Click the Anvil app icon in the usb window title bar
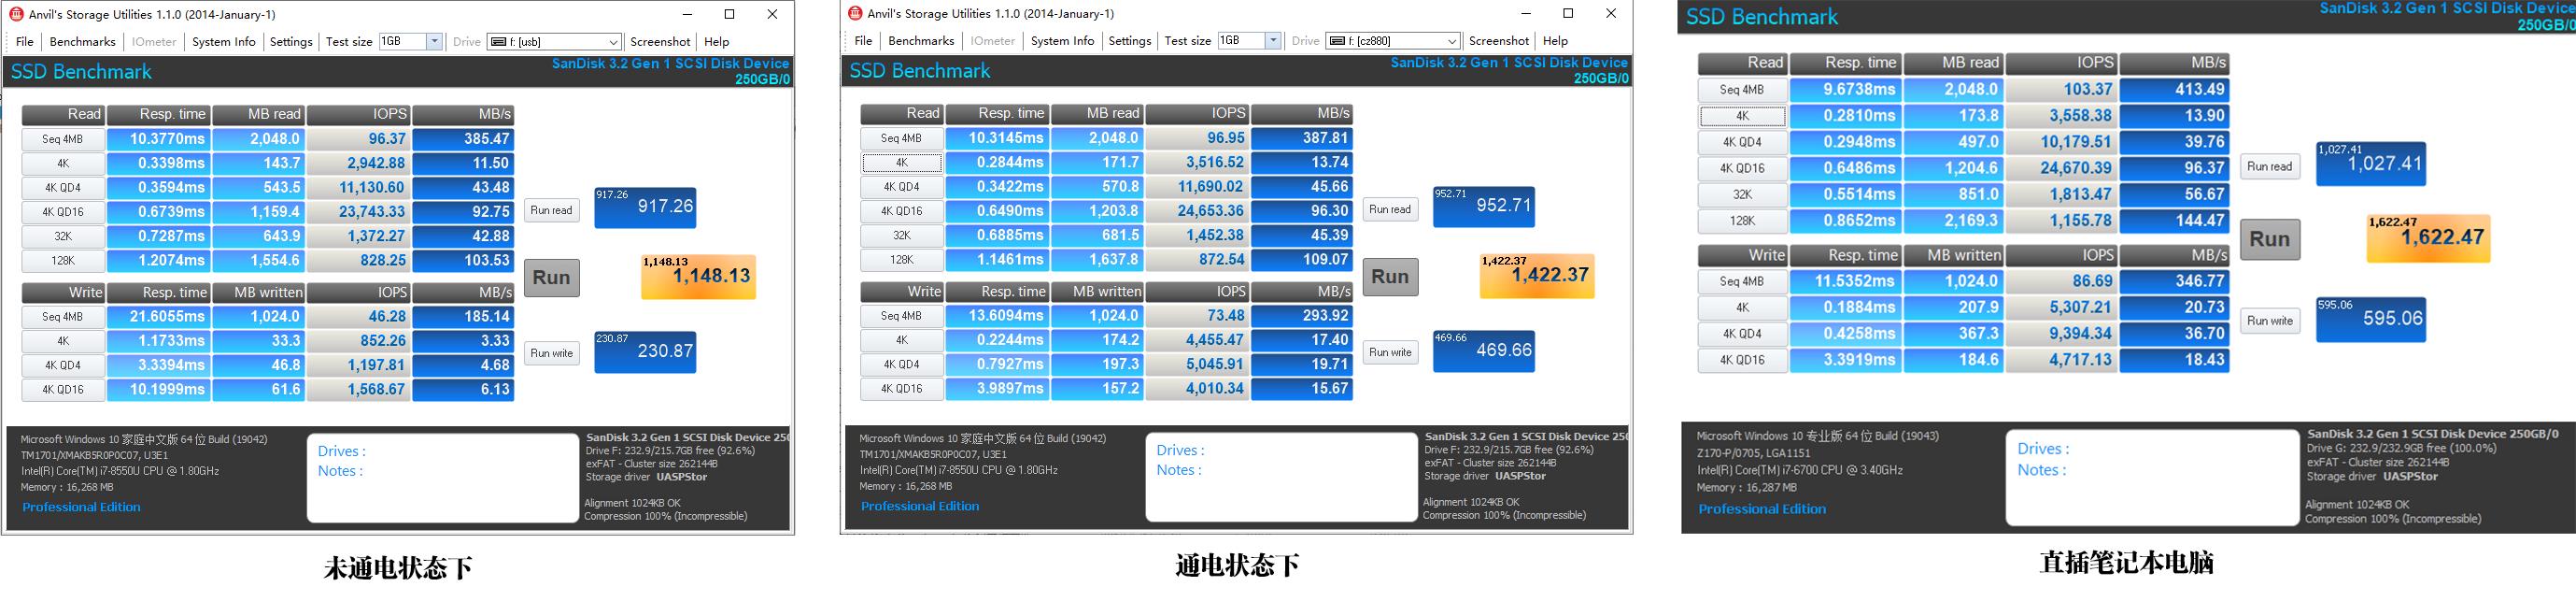The height and width of the screenshot is (601, 2576). 16,14
